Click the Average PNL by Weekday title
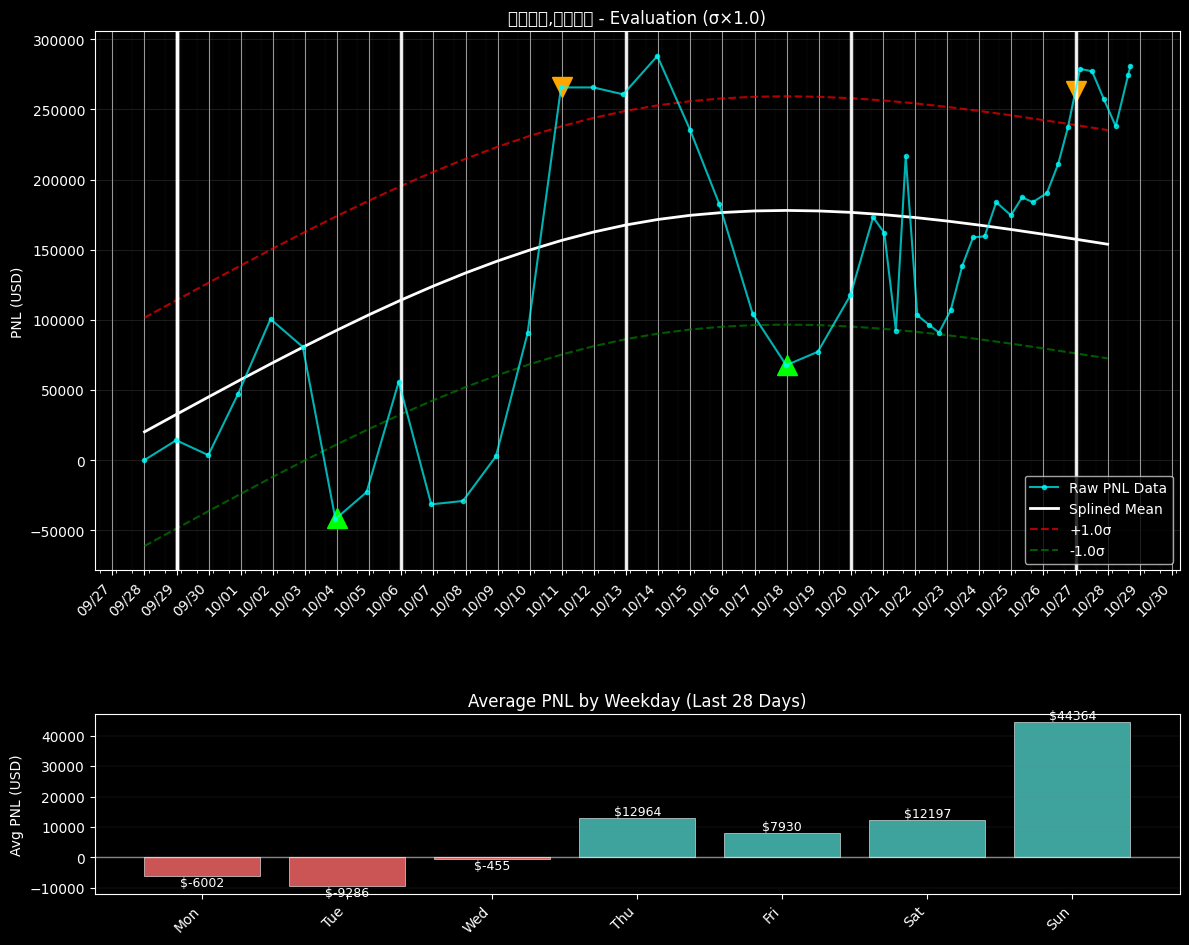The height and width of the screenshot is (945, 1189). tap(636, 701)
